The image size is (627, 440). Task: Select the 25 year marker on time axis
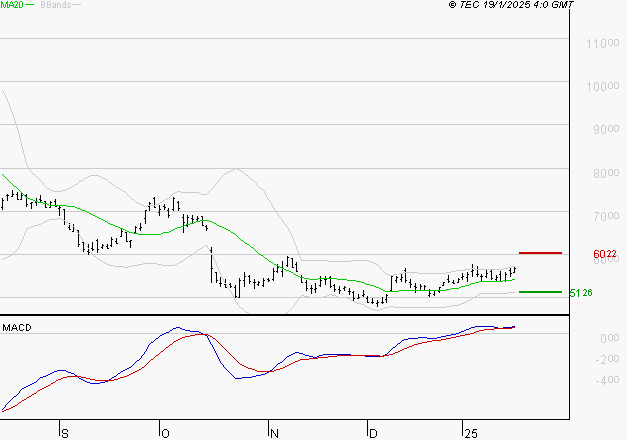(x=470, y=433)
